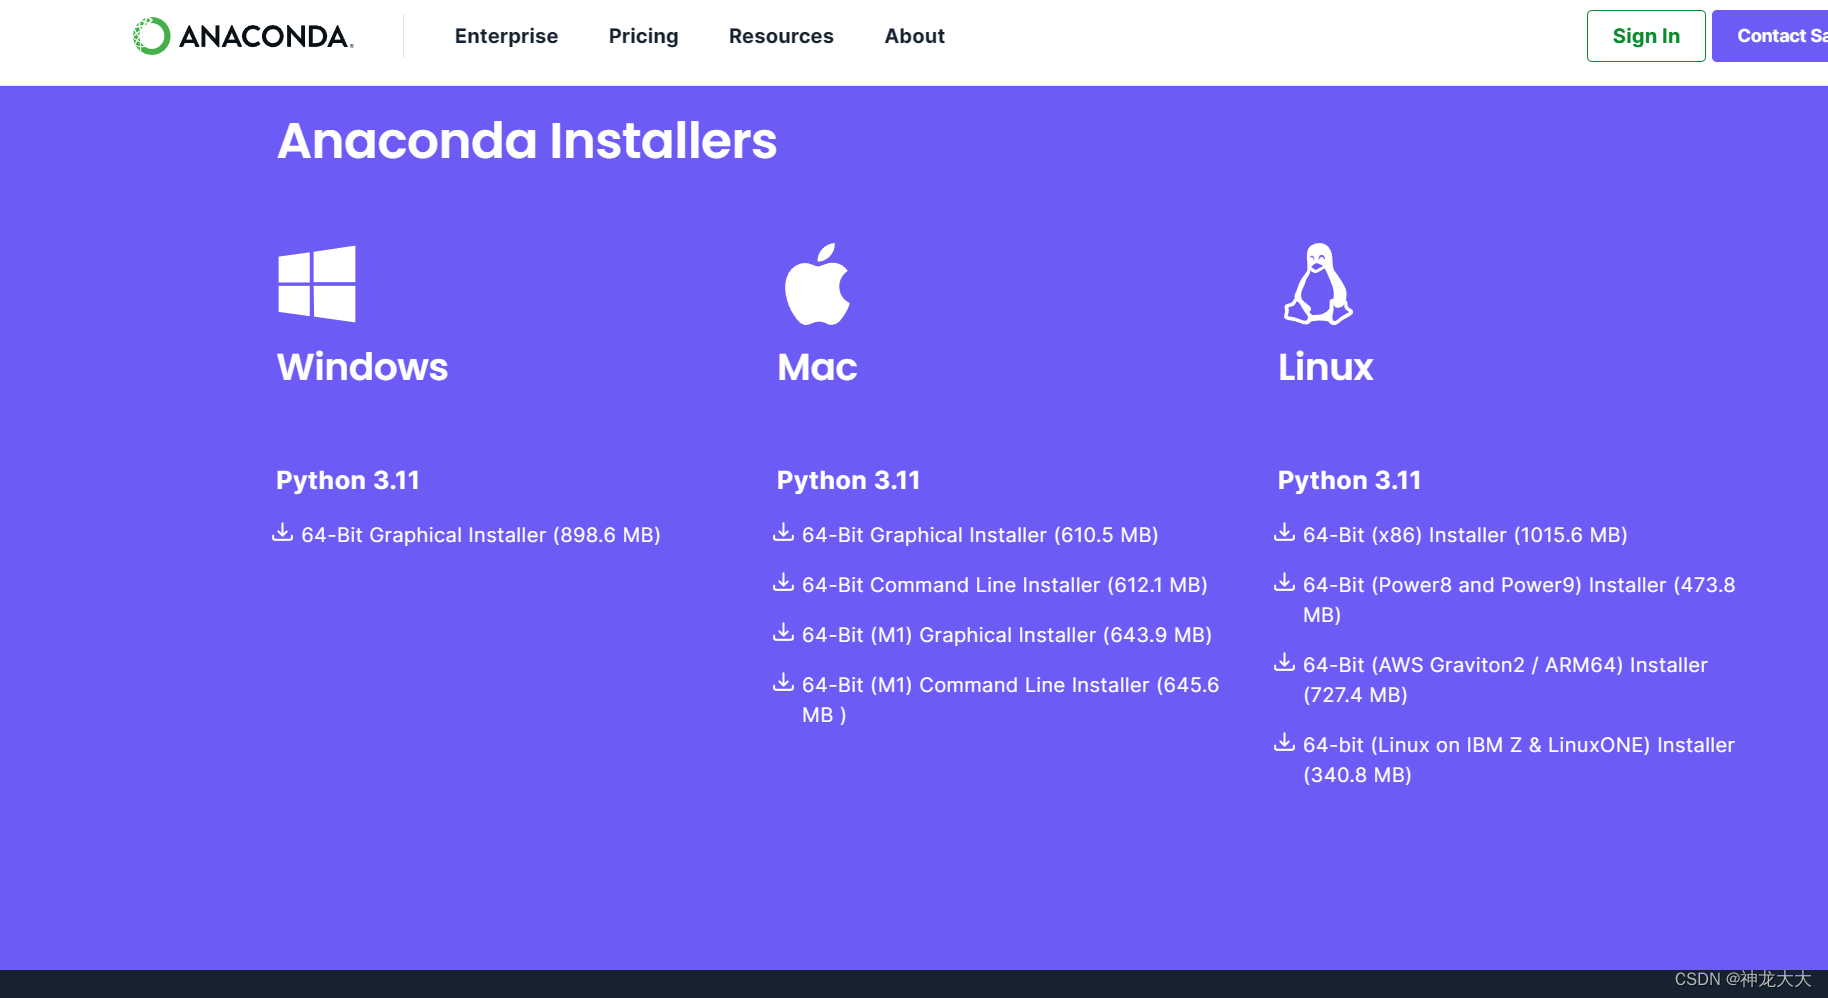Screen dimensions: 1828x998
Task: Click download icon for Mac 612.1 MB Command Line Installer
Action: (x=784, y=582)
